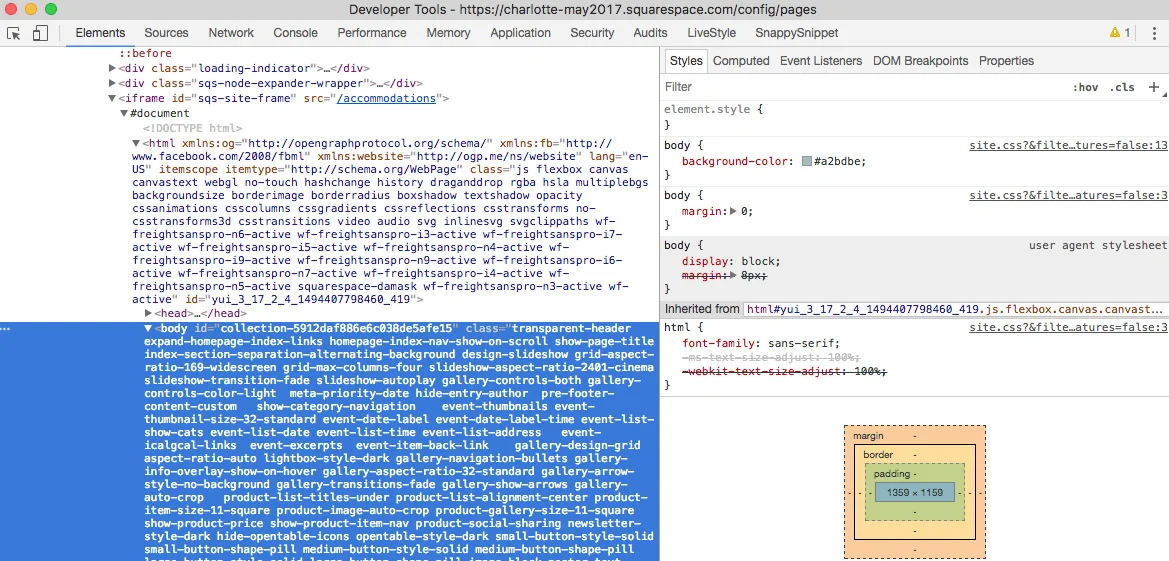Image resolution: width=1169 pixels, height=561 pixels.
Task: Activate the inspect element picker icon
Action: pos(13,33)
